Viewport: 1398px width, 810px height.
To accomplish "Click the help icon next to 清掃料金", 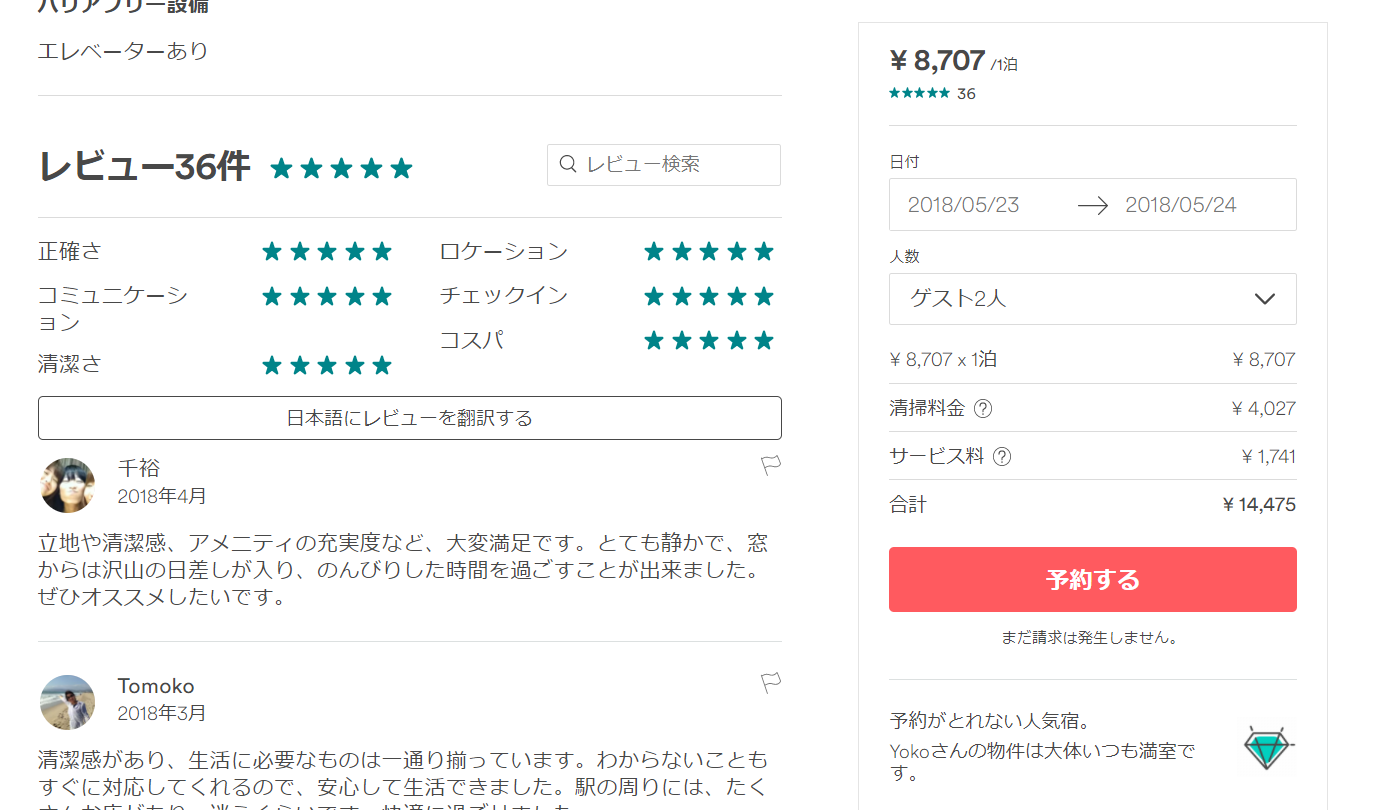I will pos(983,408).
